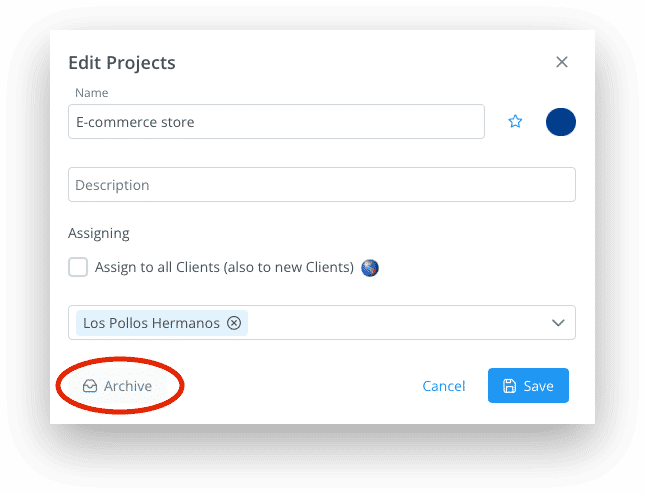Save the project changes
645x494 pixels.
click(528, 385)
